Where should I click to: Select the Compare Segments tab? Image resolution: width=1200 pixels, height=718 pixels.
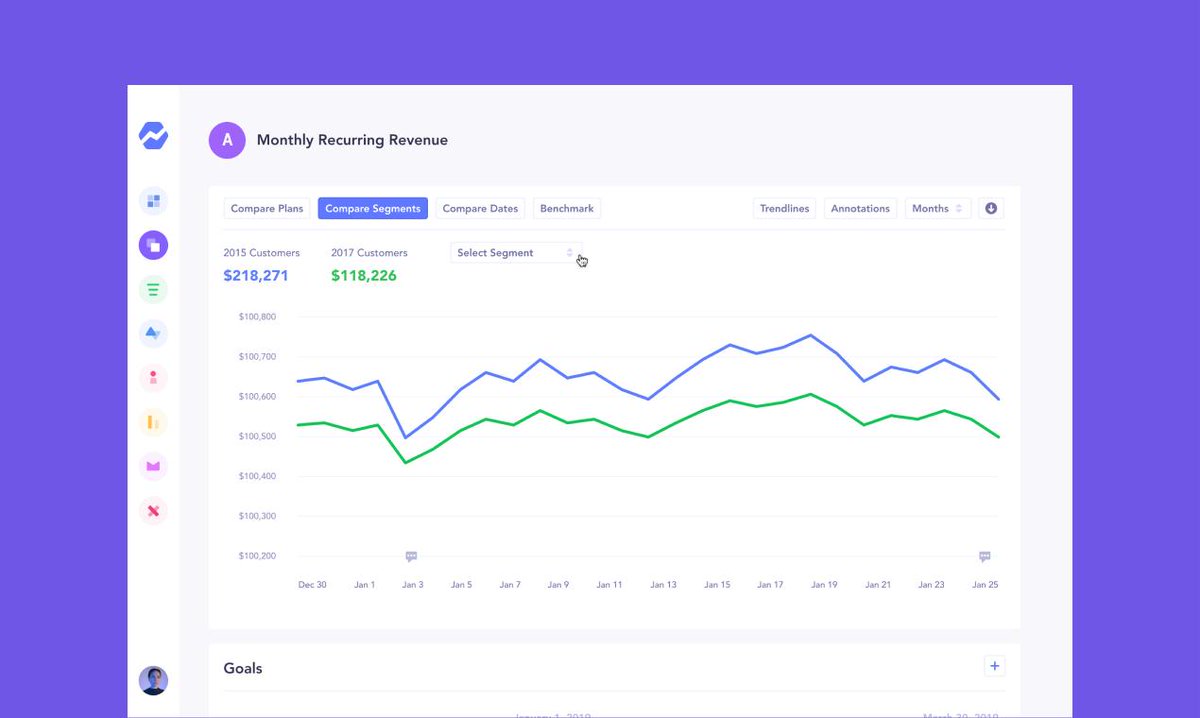tap(373, 208)
